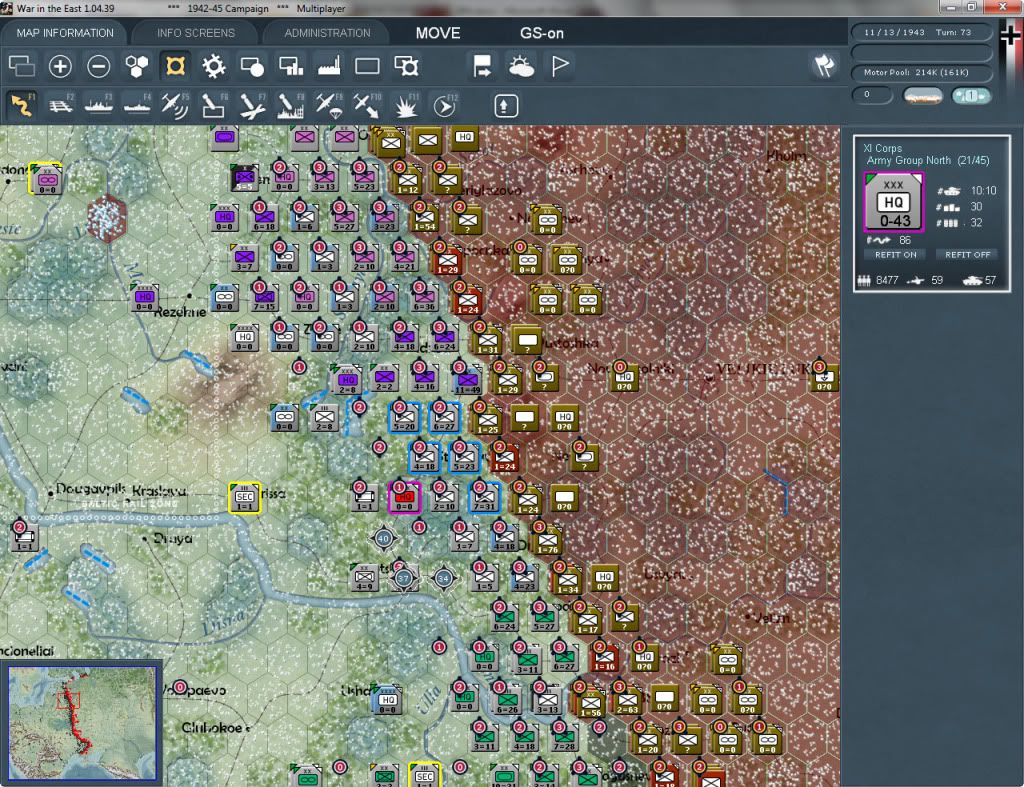The width and height of the screenshot is (1024, 787).
Task: Click the gear-shaped toolbar icon
Action: 214,66
